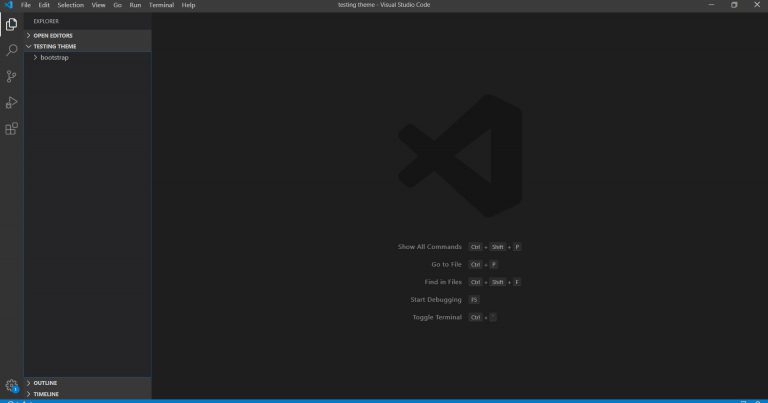Open the Help menu
Screen dimensions: 768x403
[188, 5]
